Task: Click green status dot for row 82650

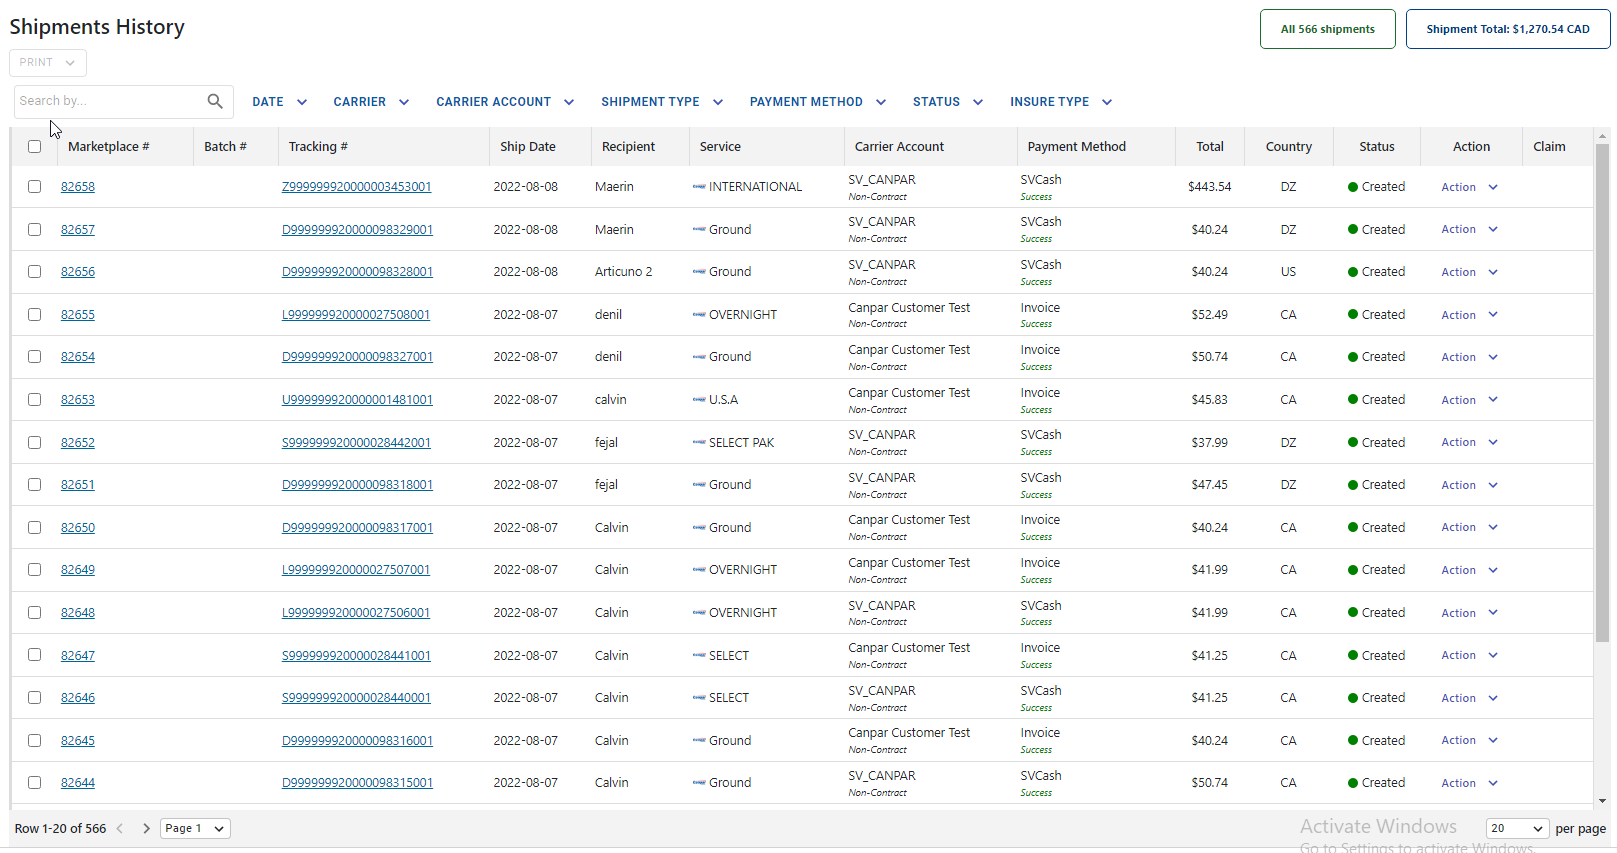Action: point(1353,528)
